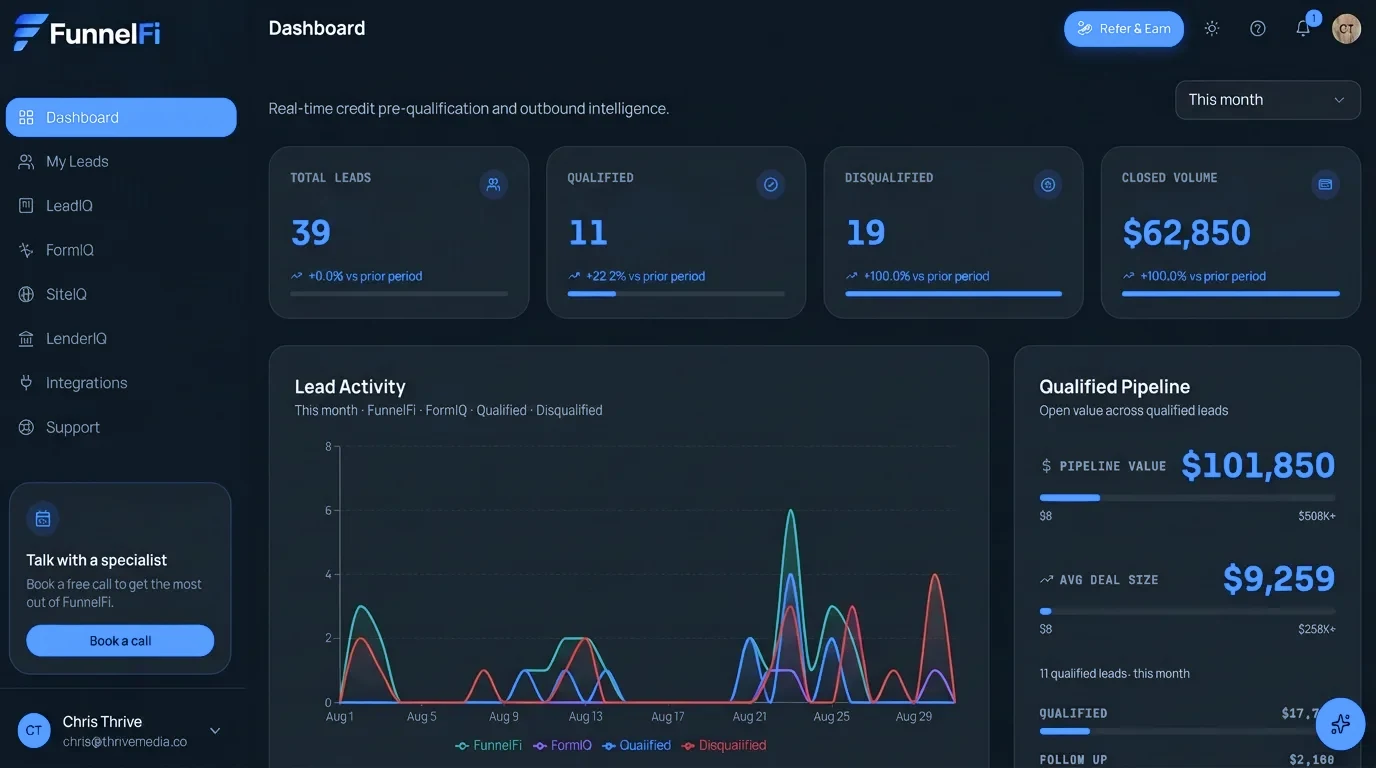The height and width of the screenshot is (768, 1376).
Task: Click the Qualified Pipeline heading
Action: tap(1114, 387)
